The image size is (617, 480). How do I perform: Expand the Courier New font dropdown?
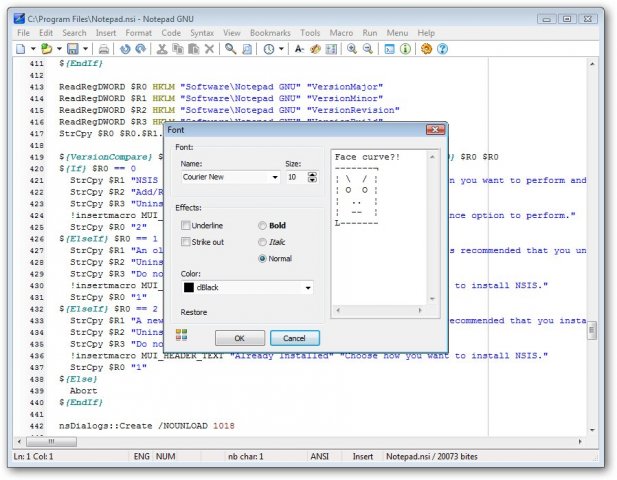275,177
